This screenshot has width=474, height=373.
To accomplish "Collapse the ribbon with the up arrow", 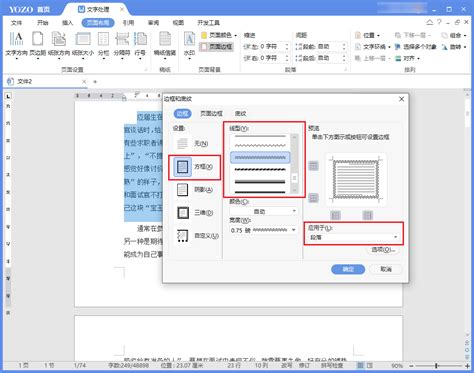I will point(430,22).
